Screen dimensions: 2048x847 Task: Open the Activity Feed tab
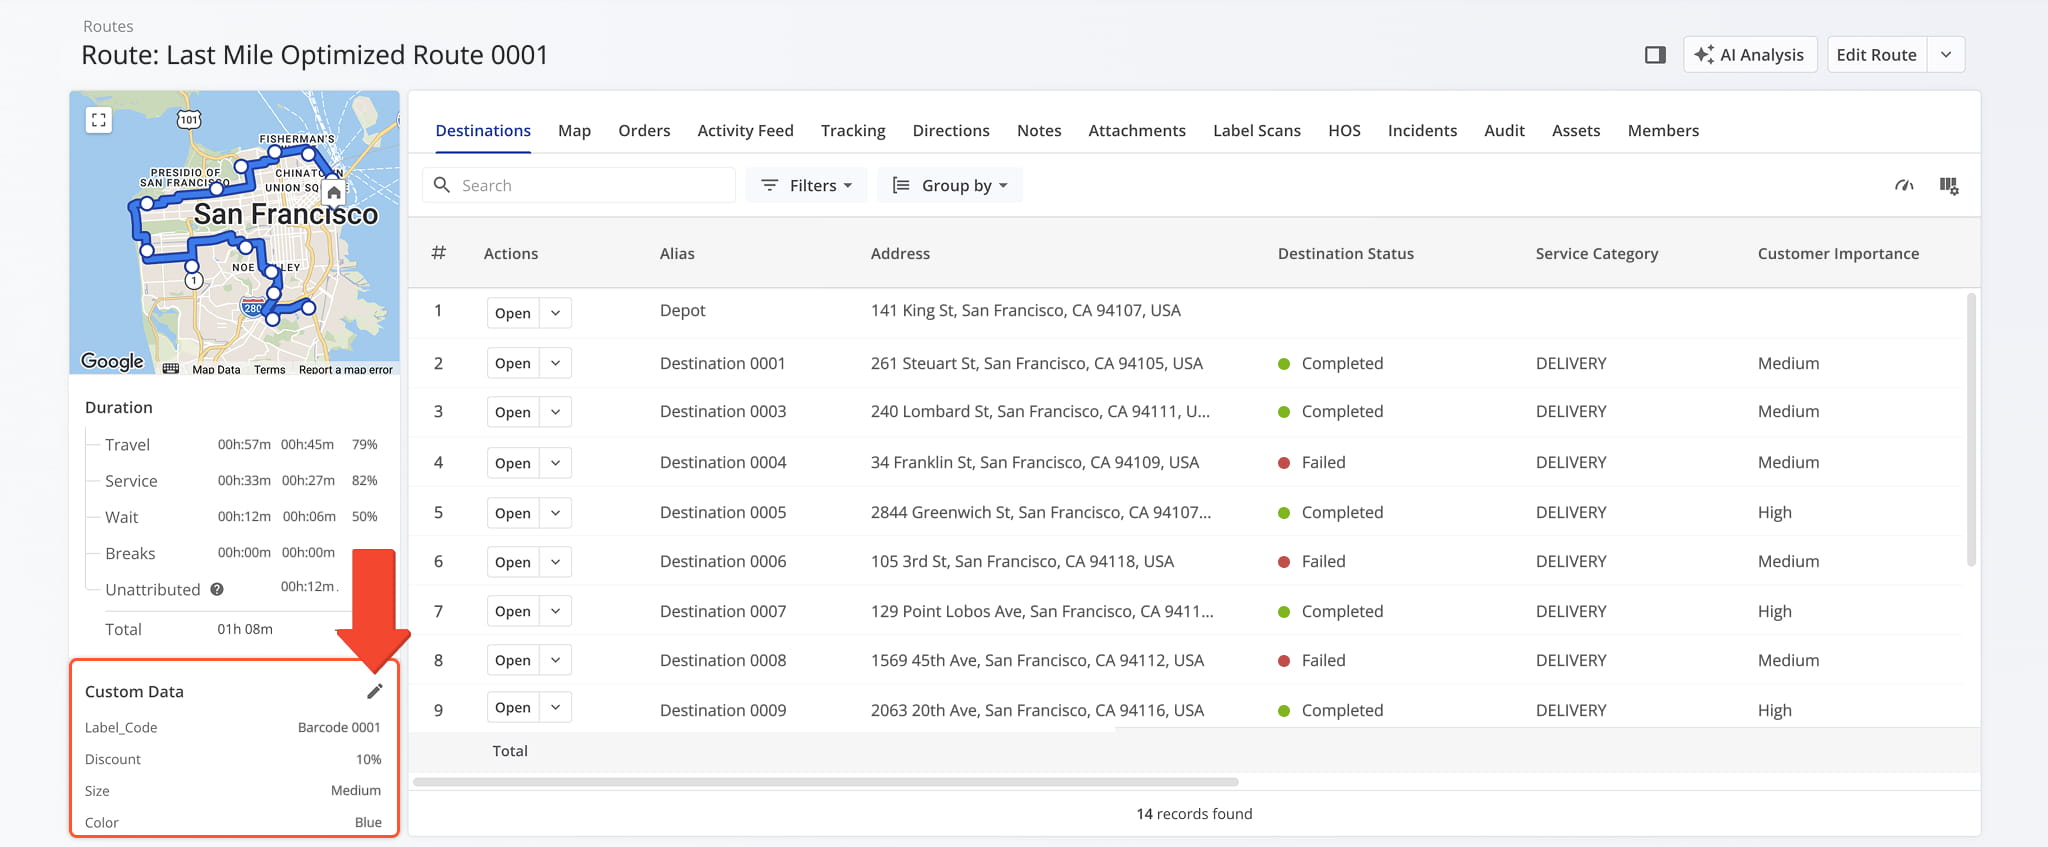(745, 130)
